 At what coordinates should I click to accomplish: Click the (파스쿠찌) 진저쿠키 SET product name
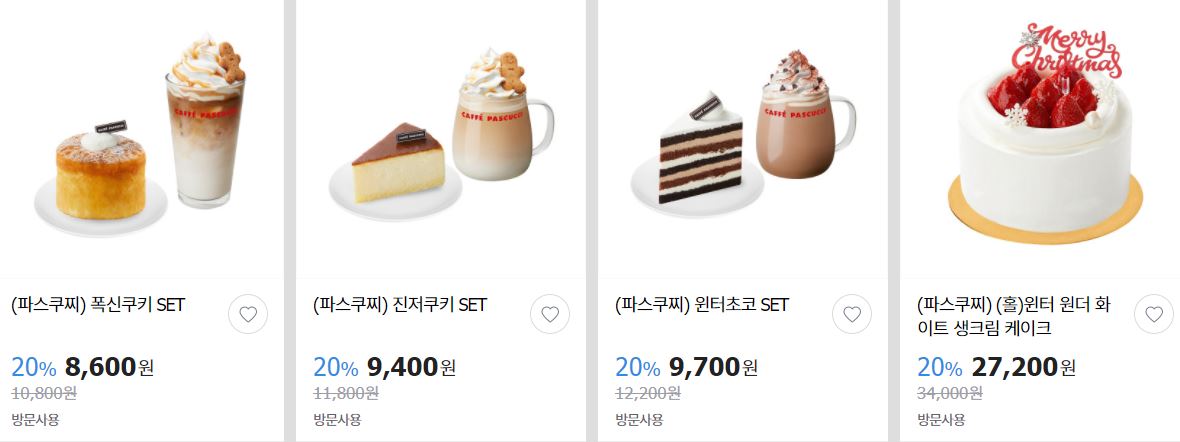click(400, 305)
